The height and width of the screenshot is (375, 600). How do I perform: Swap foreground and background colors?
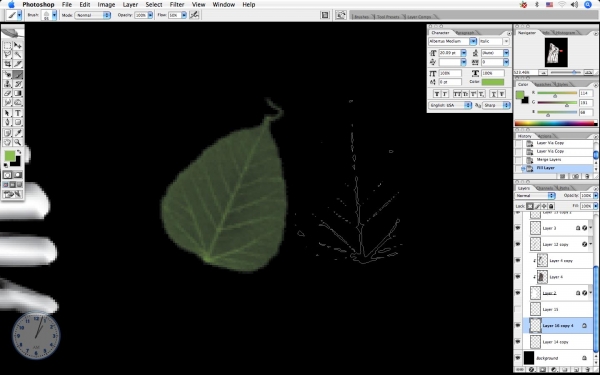tap(19, 152)
